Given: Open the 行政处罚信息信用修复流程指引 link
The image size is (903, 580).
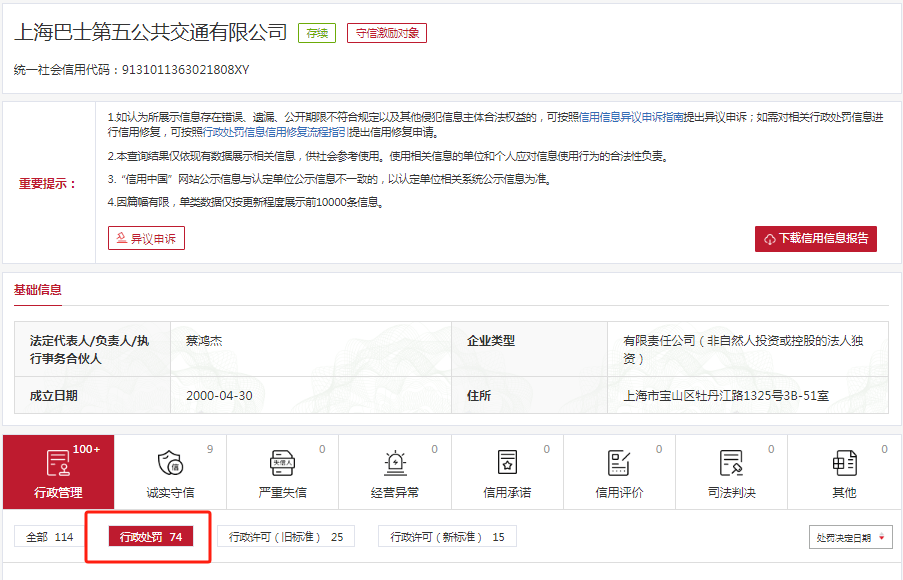Looking at the screenshot, I should click(x=275, y=132).
